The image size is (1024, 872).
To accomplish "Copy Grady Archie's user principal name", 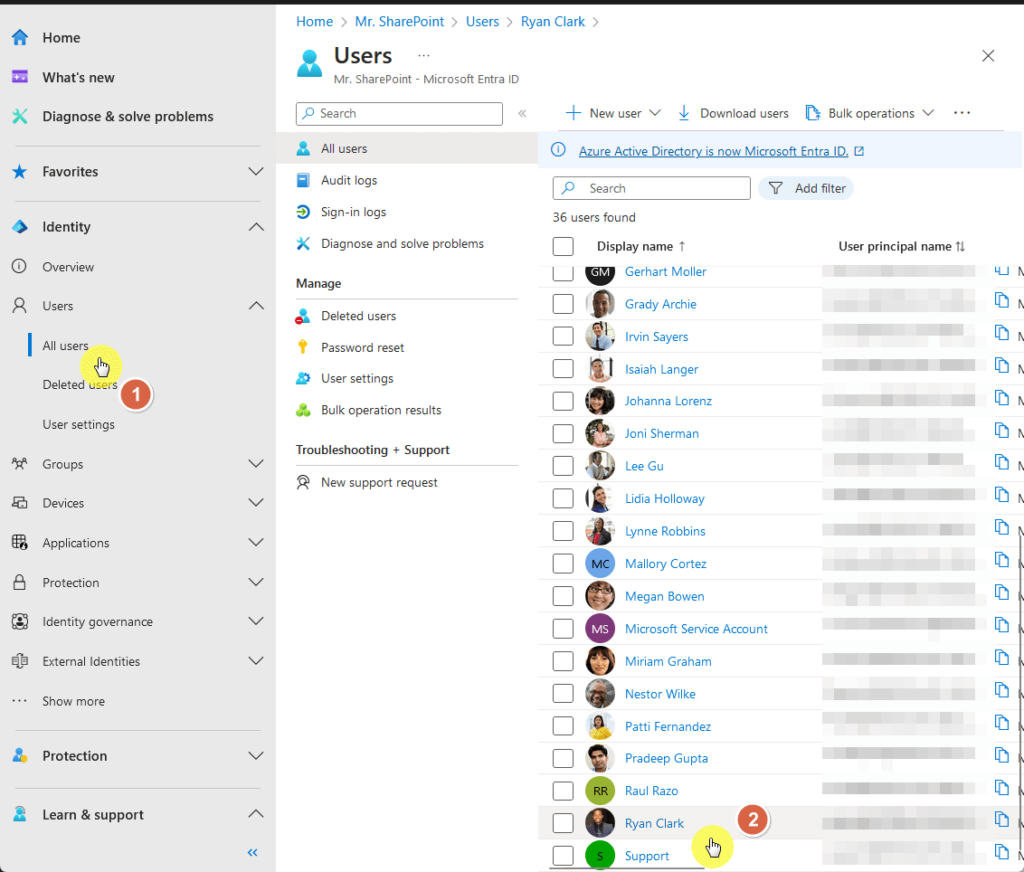I will coord(1001,300).
